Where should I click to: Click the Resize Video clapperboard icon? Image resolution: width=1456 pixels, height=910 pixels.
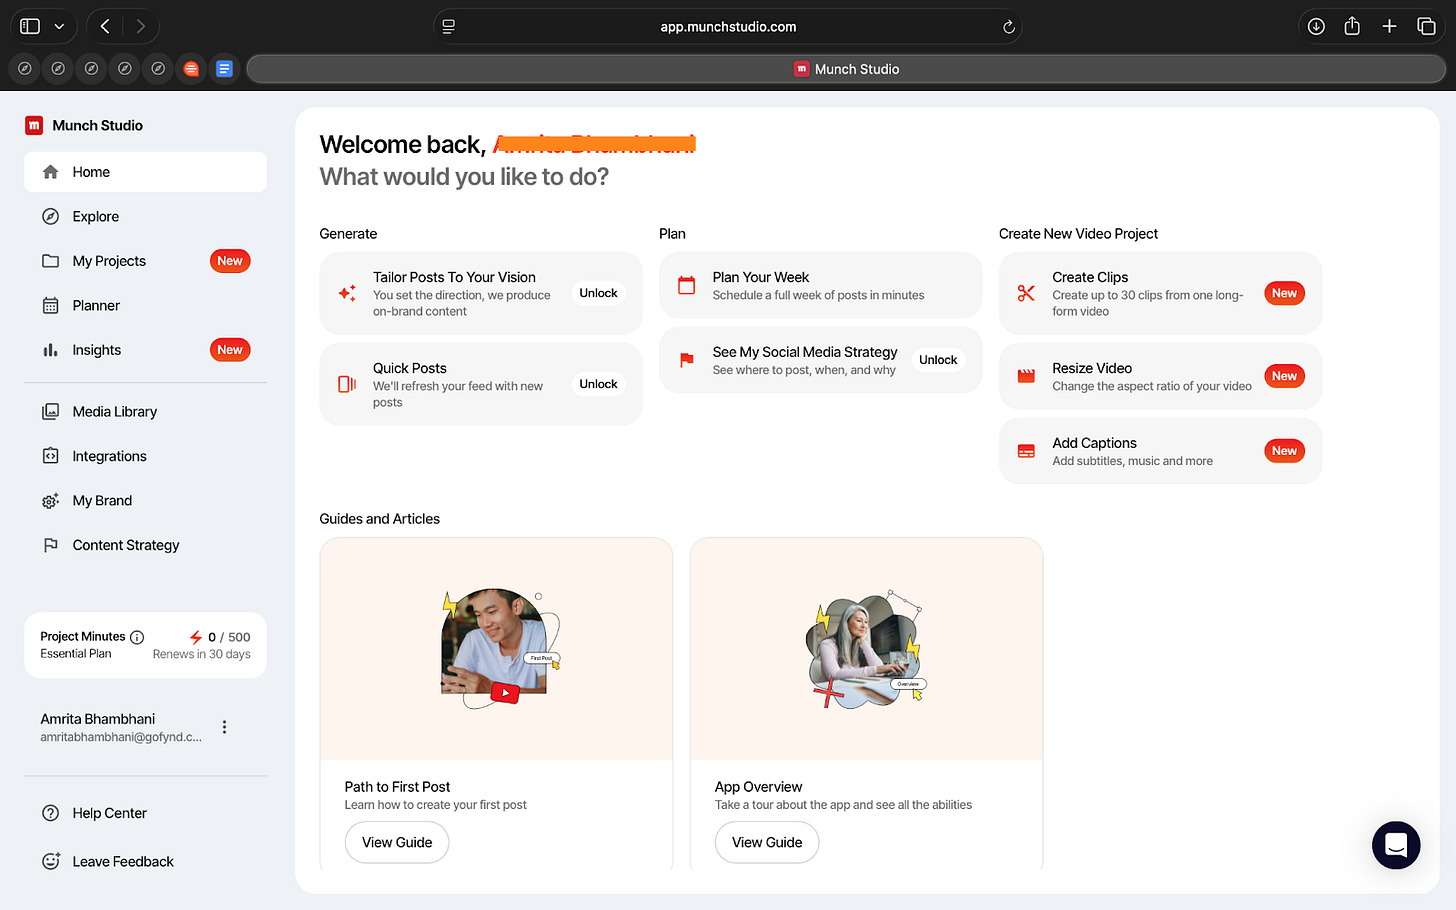pyautogui.click(x=1026, y=376)
